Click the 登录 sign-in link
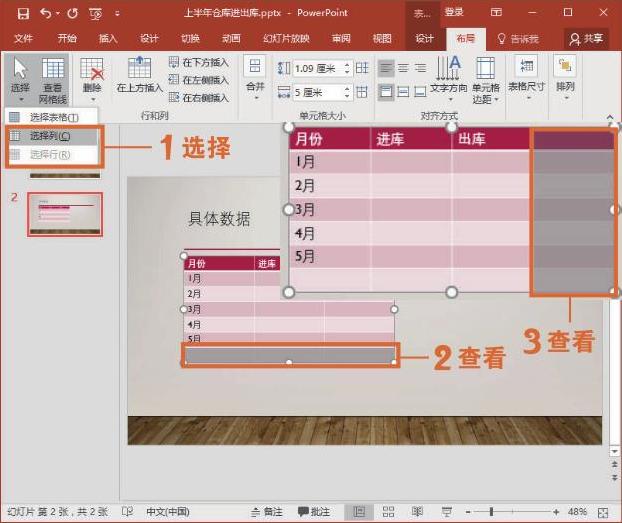Viewport: 622px width, 523px height. click(454, 12)
